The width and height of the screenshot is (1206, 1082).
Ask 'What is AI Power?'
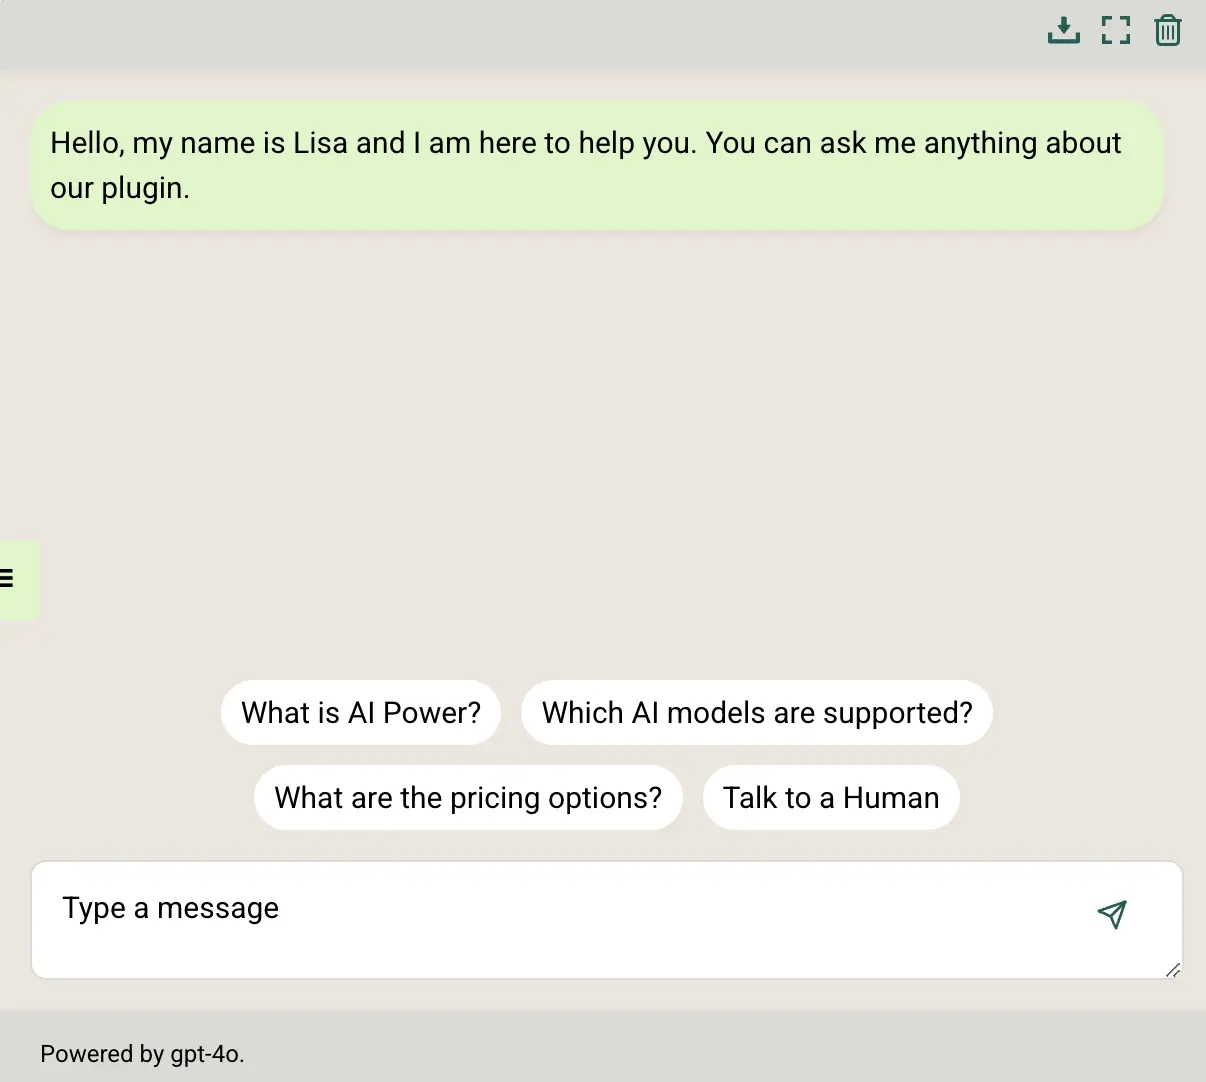pyautogui.click(x=360, y=712)
